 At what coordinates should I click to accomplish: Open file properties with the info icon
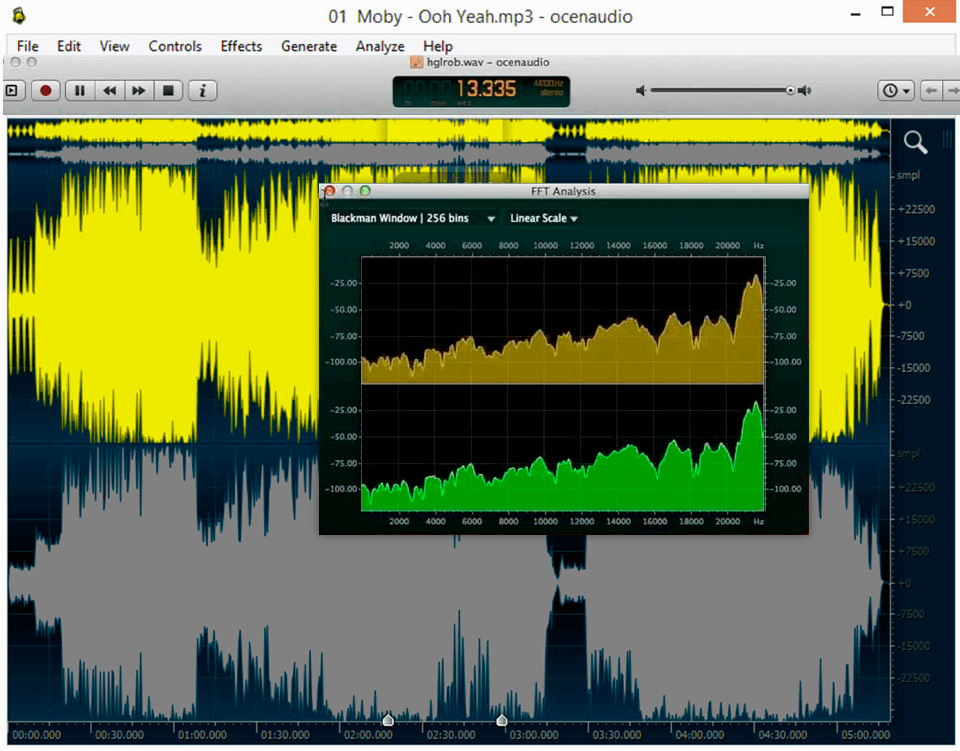click(202, 90)
